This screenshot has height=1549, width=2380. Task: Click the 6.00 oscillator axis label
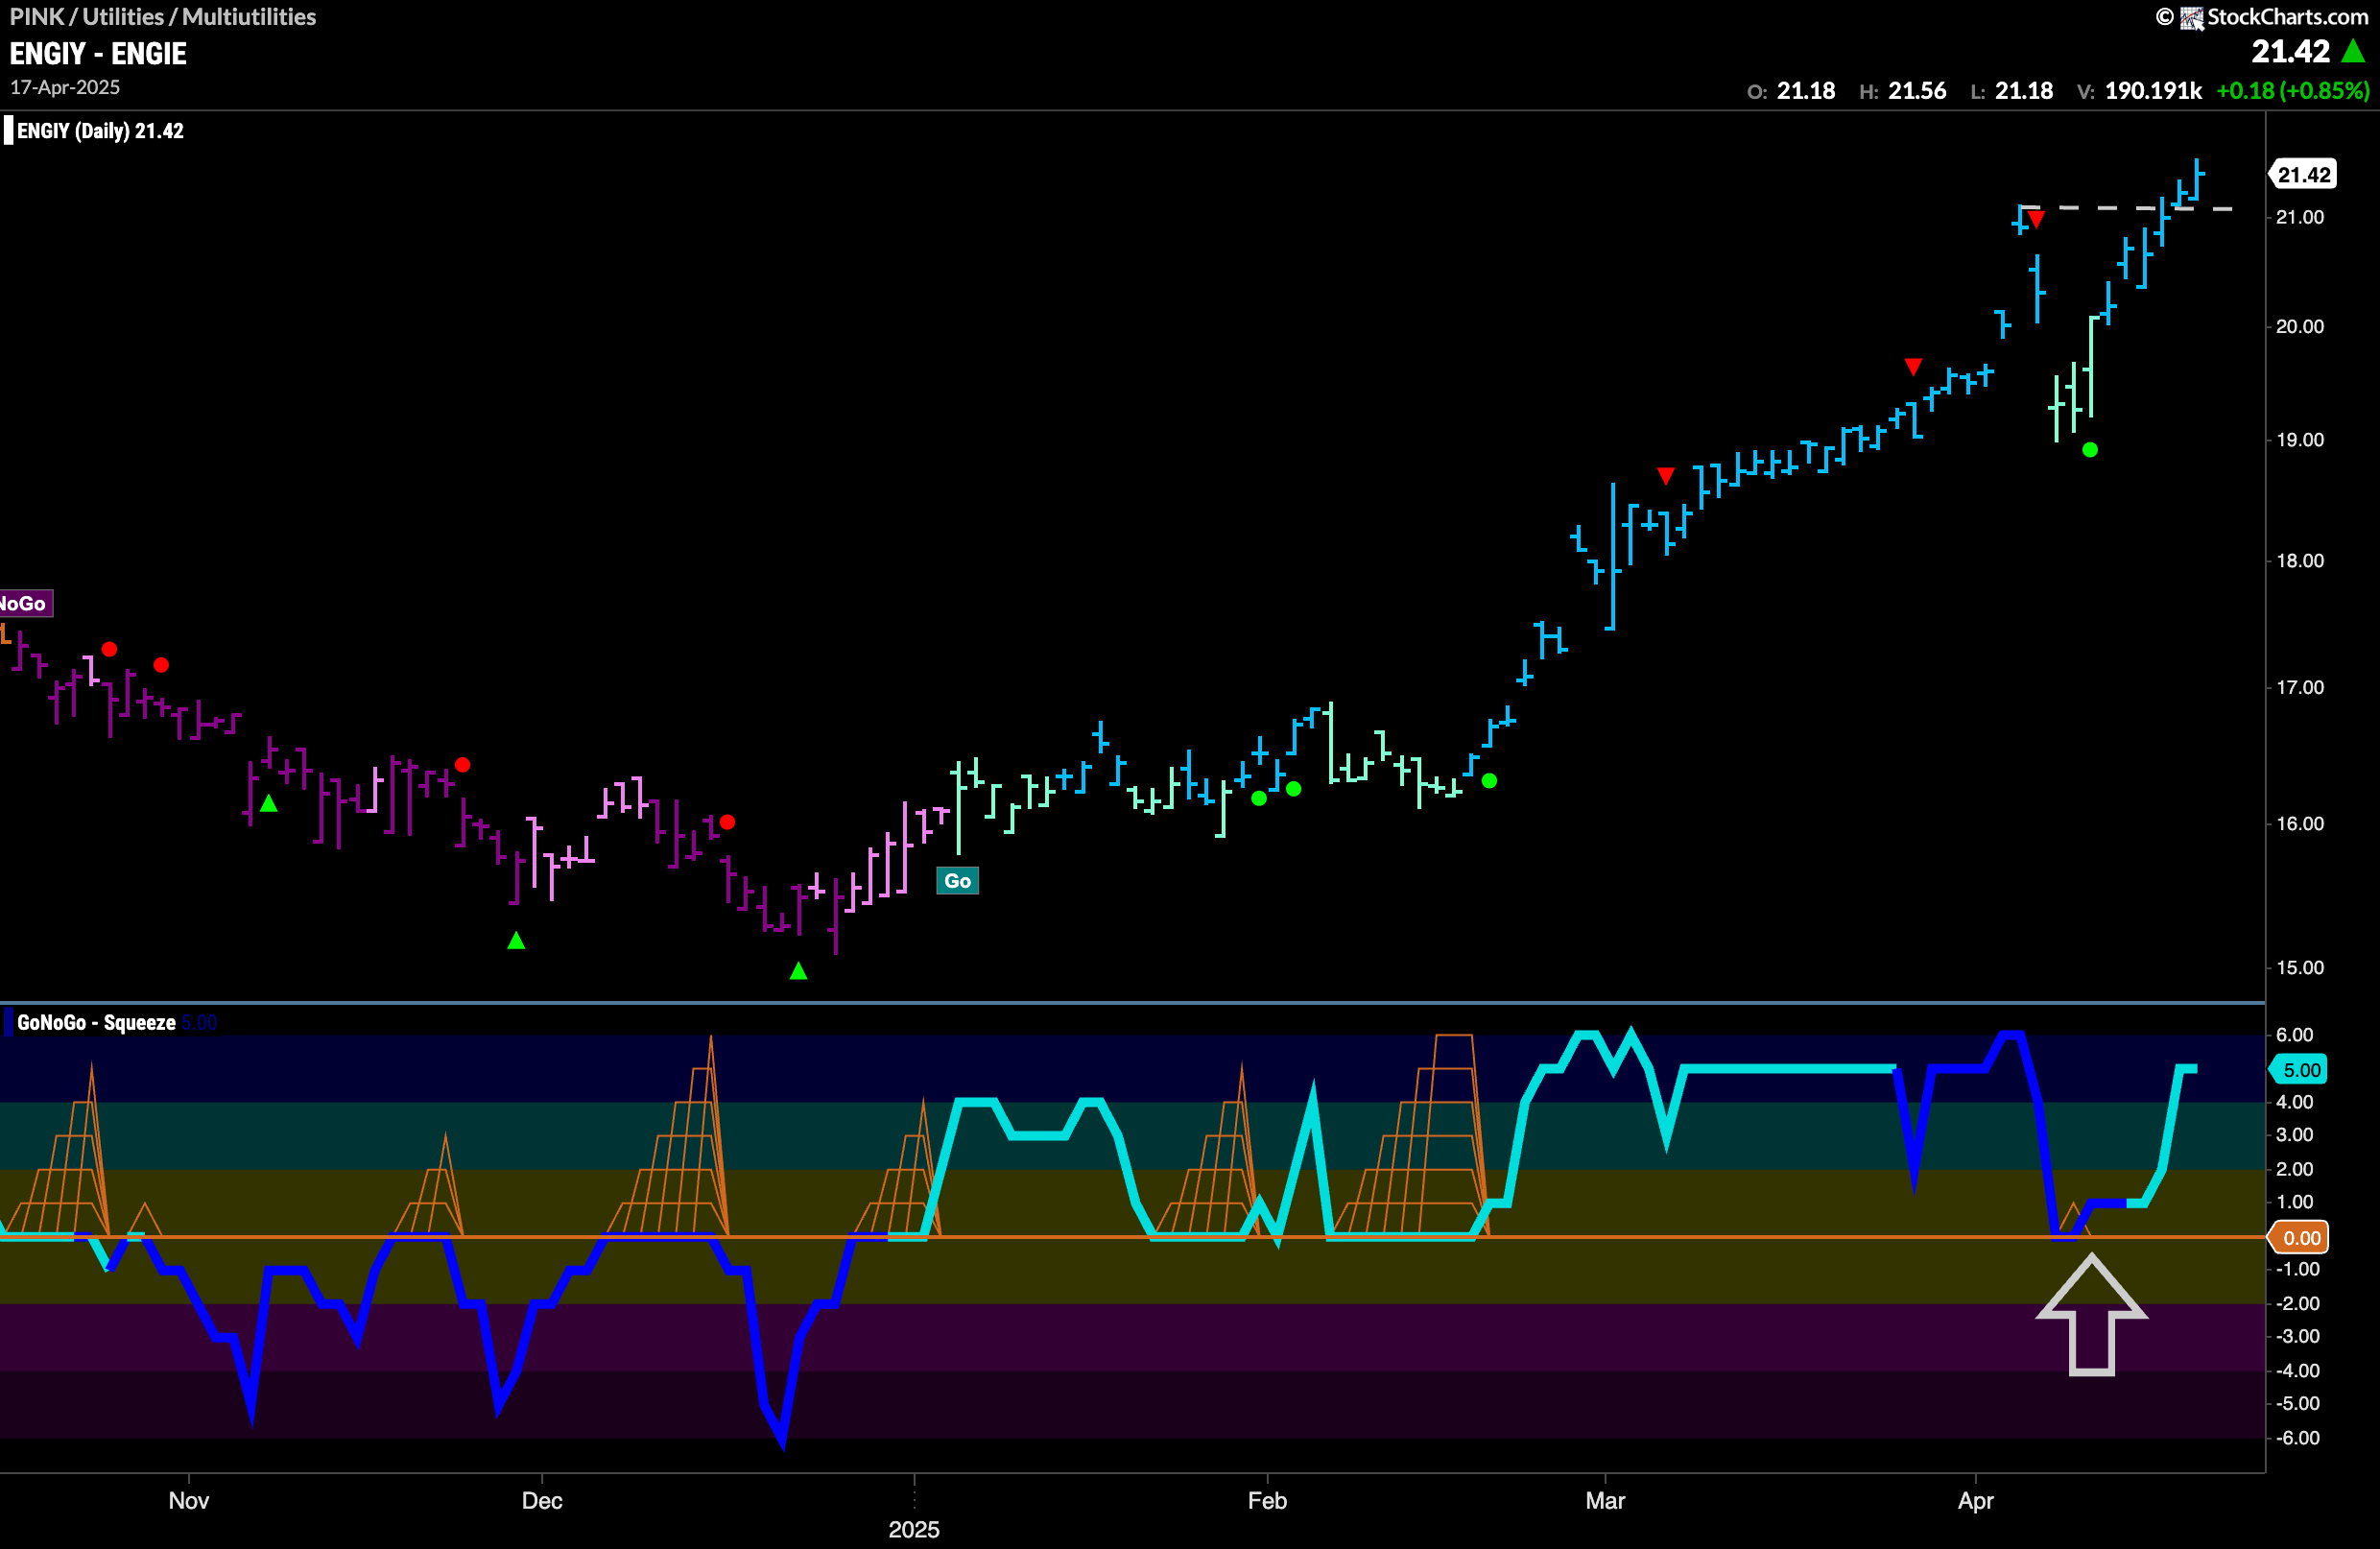(x=2295, y=1035)
